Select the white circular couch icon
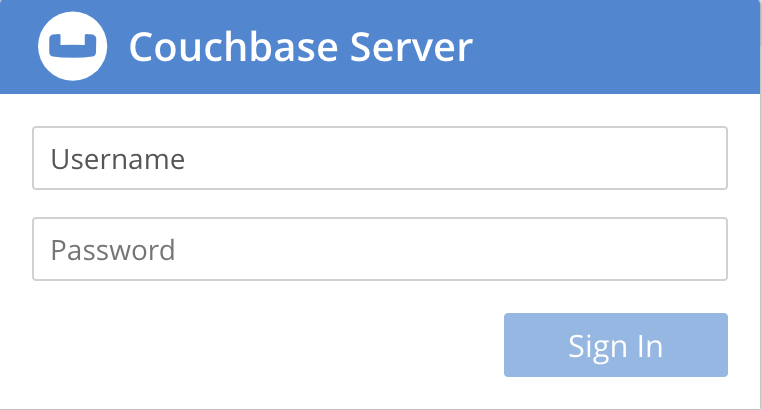 click(72, 47)
